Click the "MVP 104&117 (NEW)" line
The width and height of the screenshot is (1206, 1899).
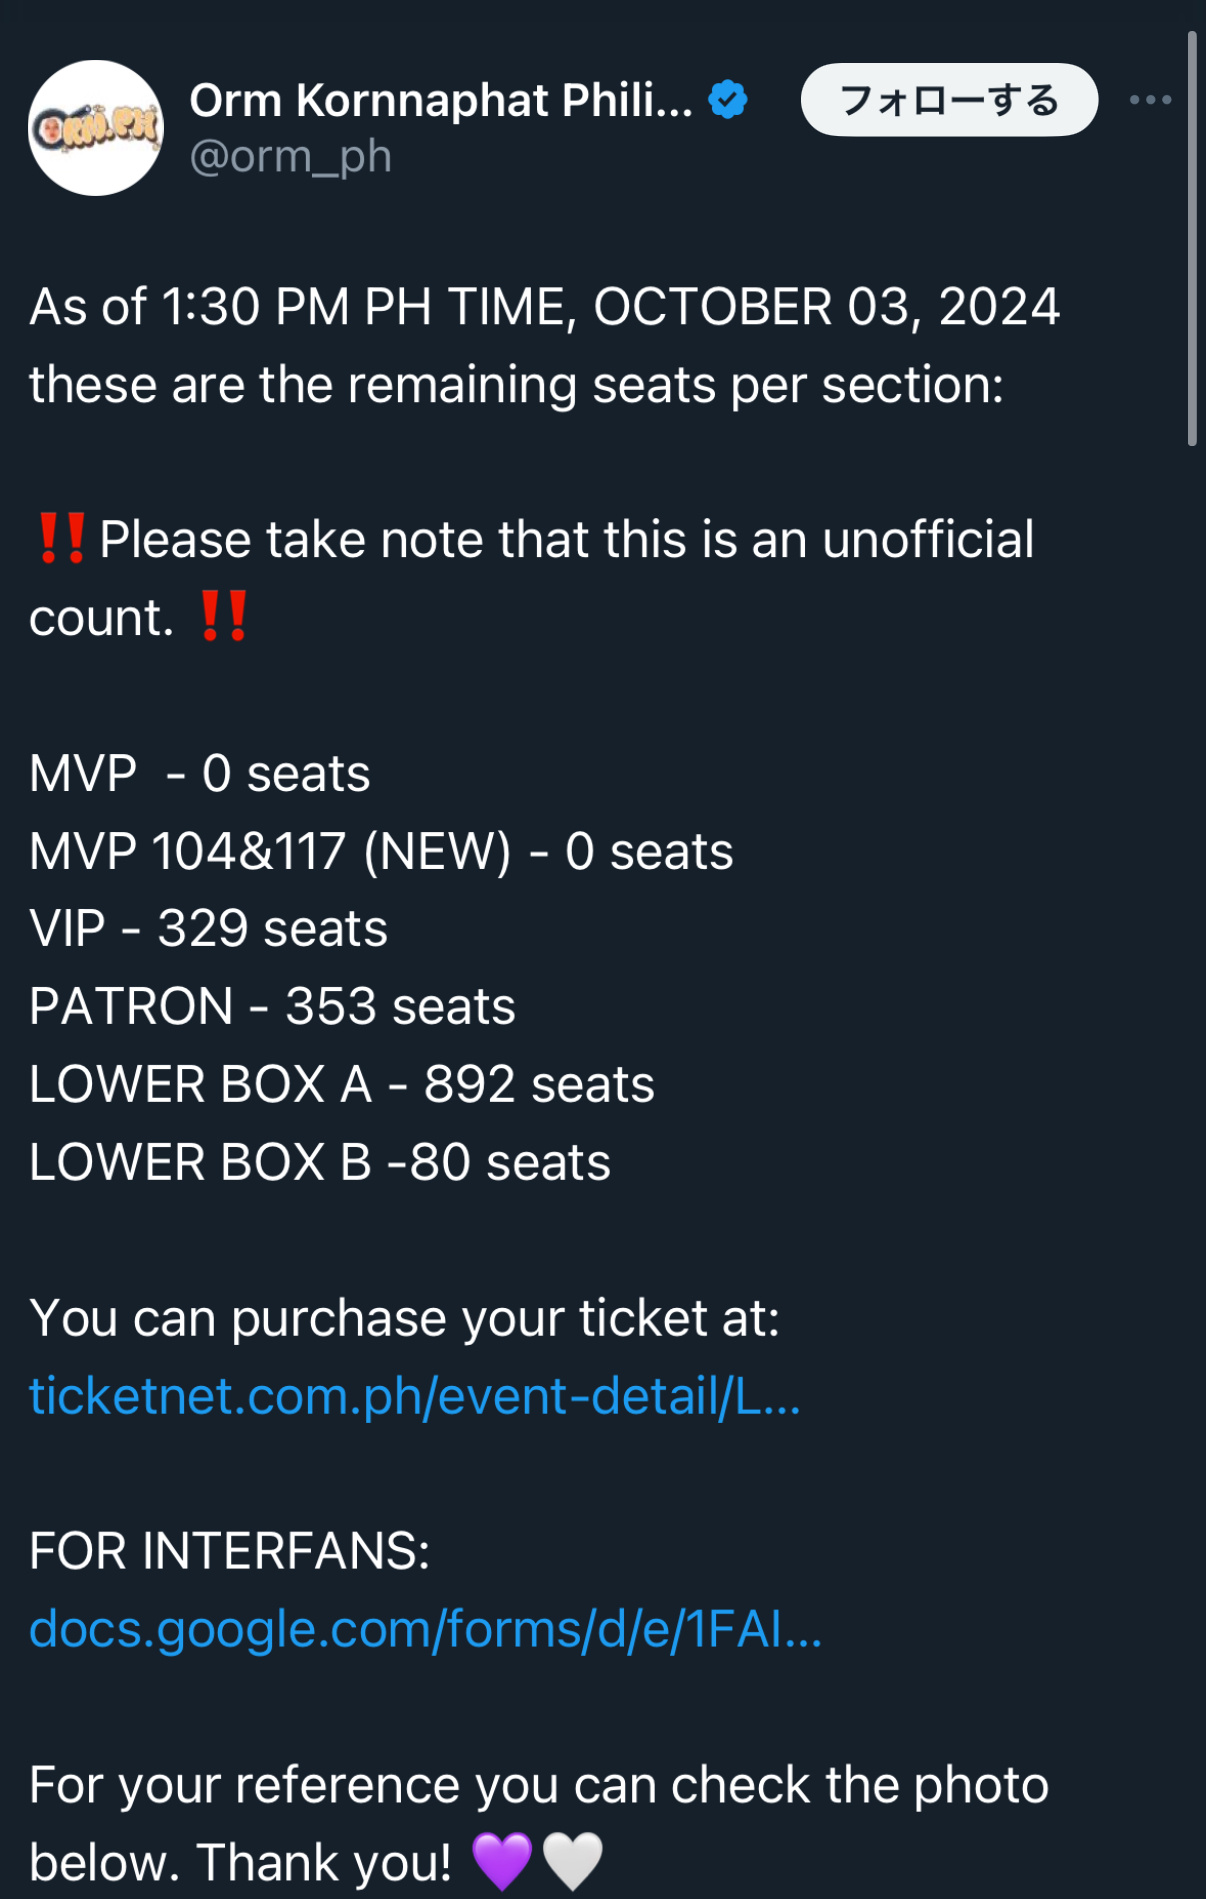(x=381, y=852)
